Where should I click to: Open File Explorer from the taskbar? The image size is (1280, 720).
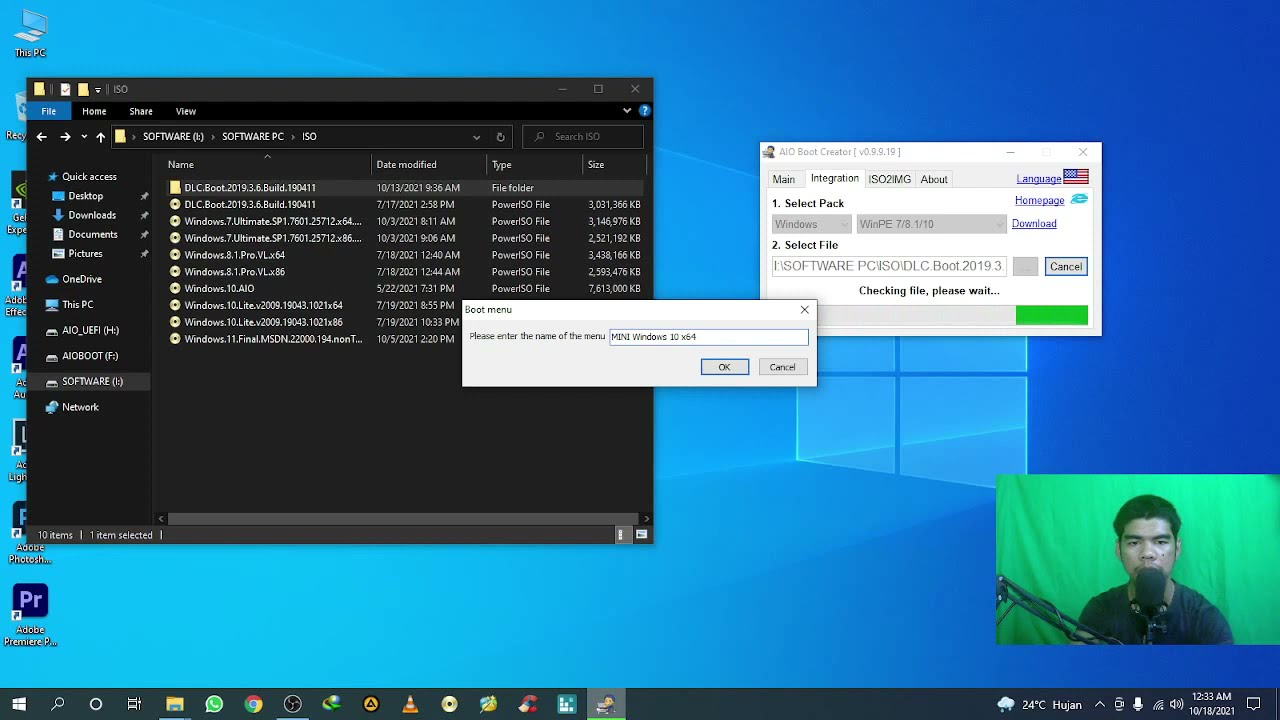coord(174,704)
